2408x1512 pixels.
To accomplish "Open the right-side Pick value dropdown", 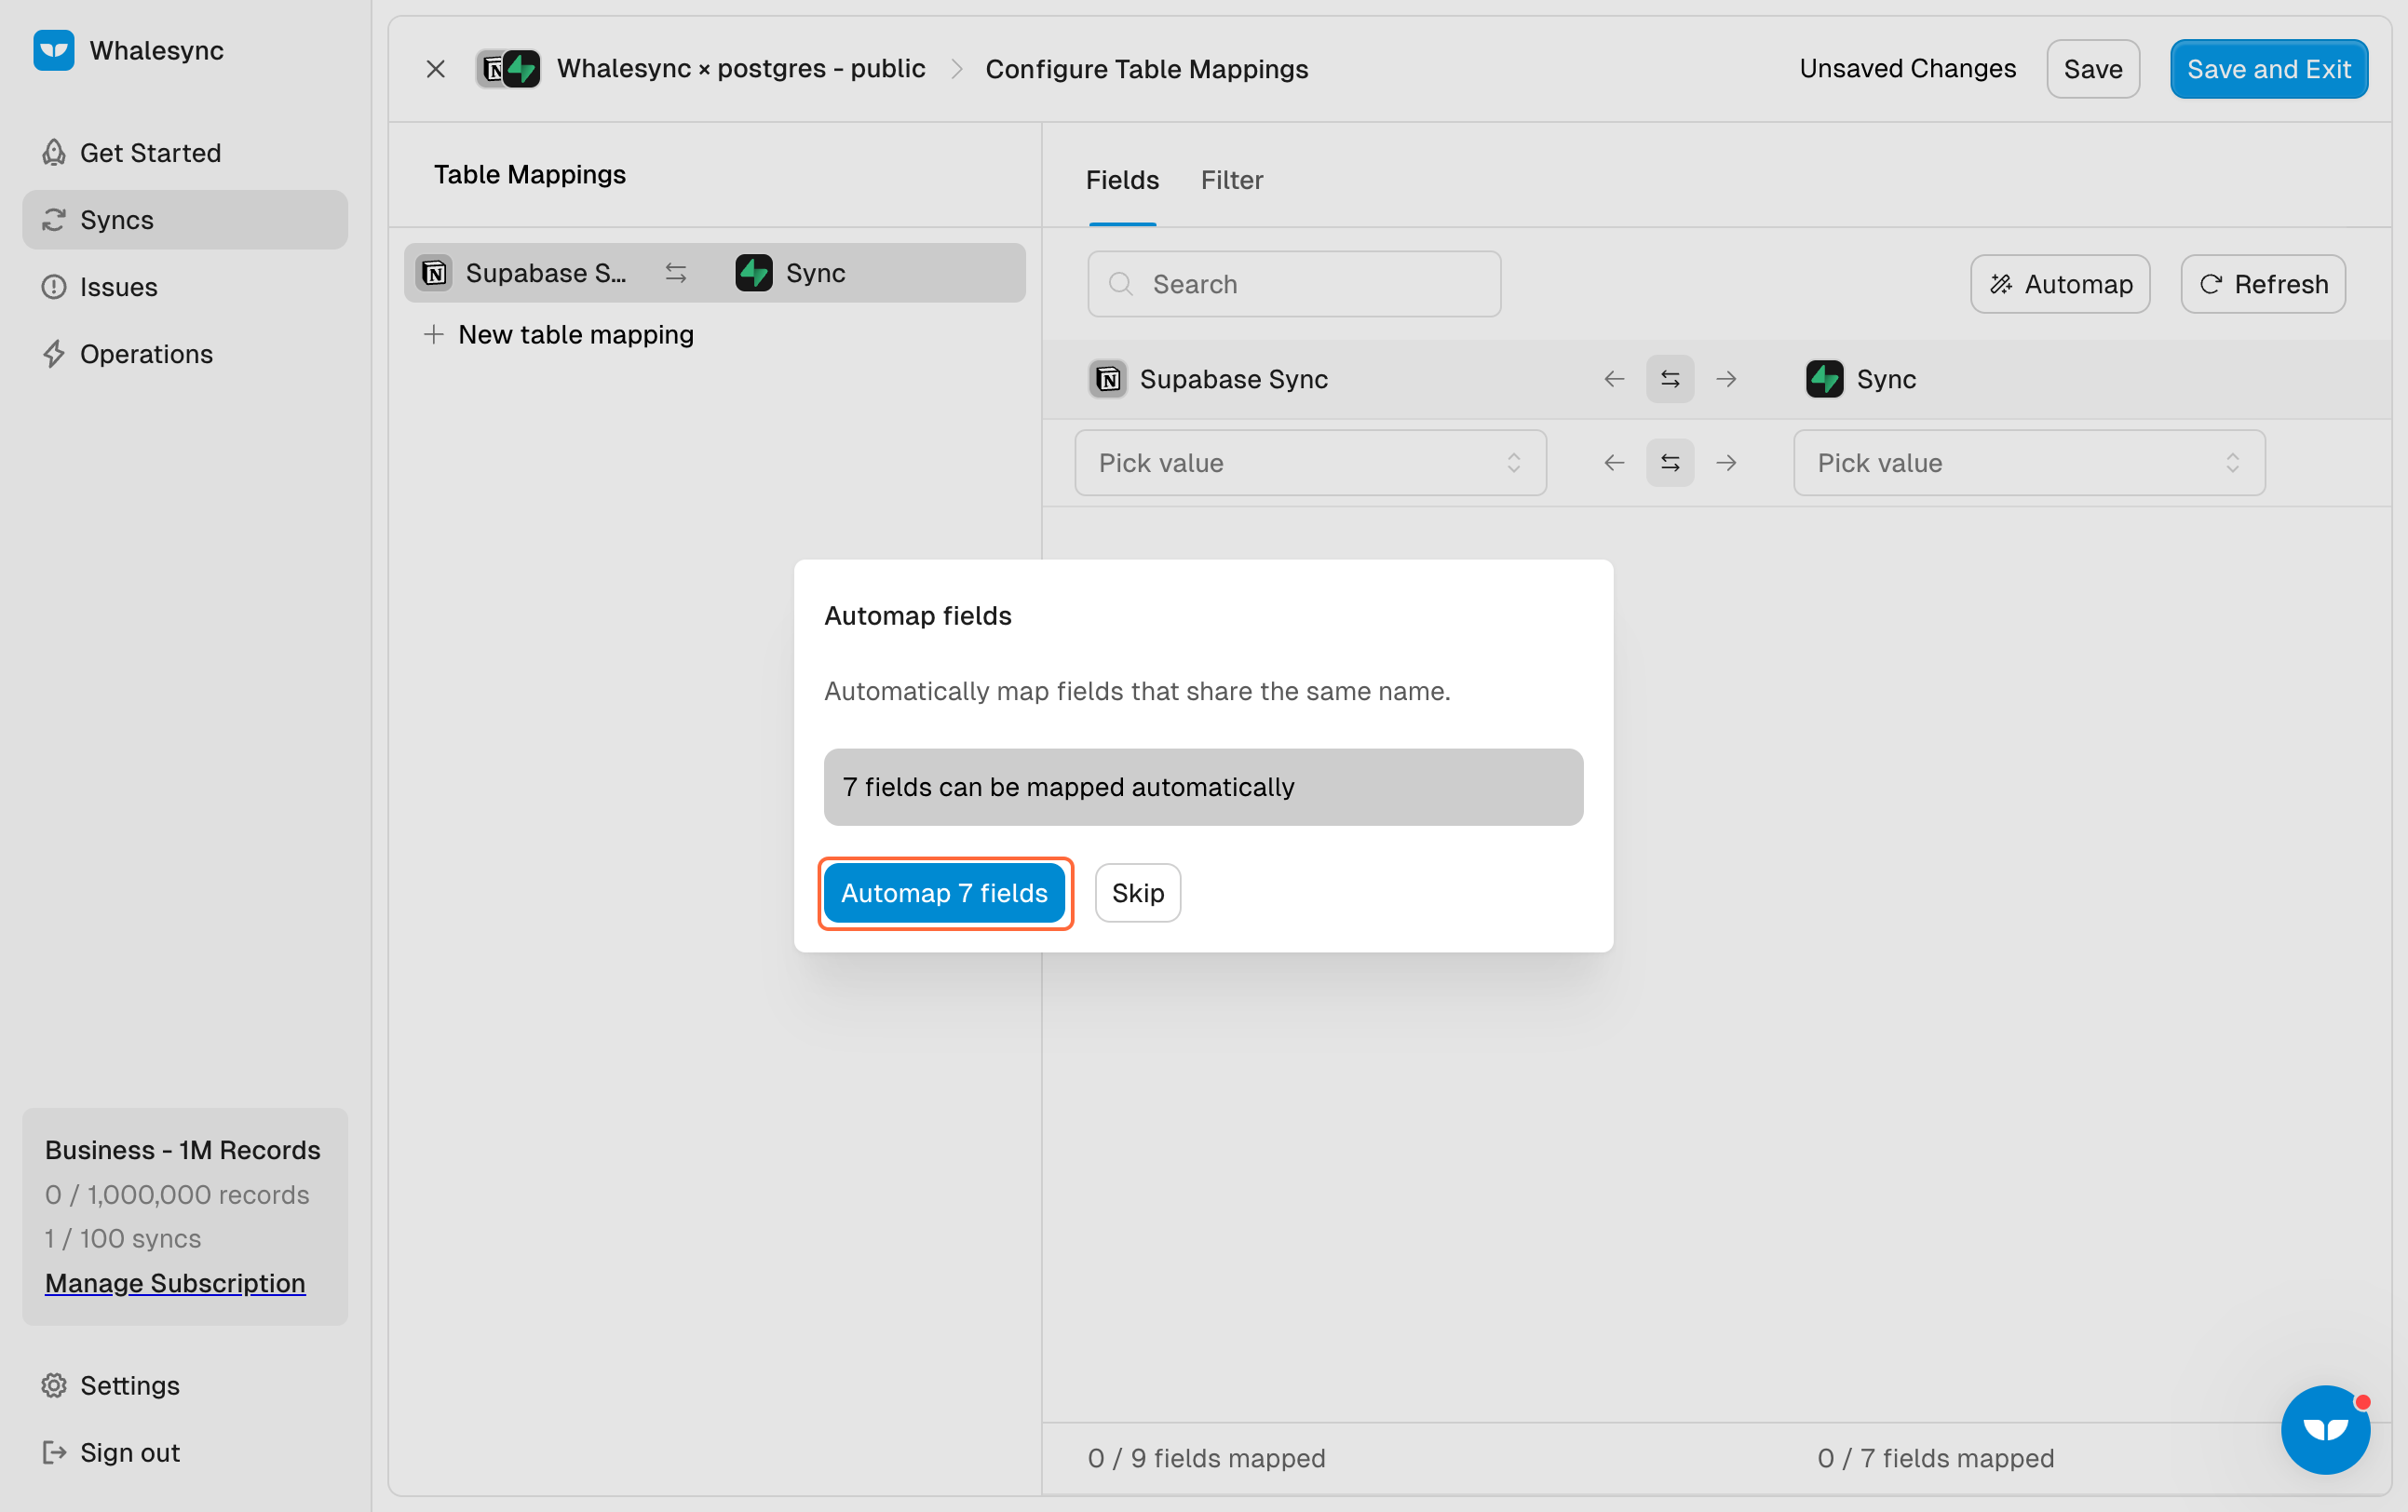I will tap(2026, 462).
